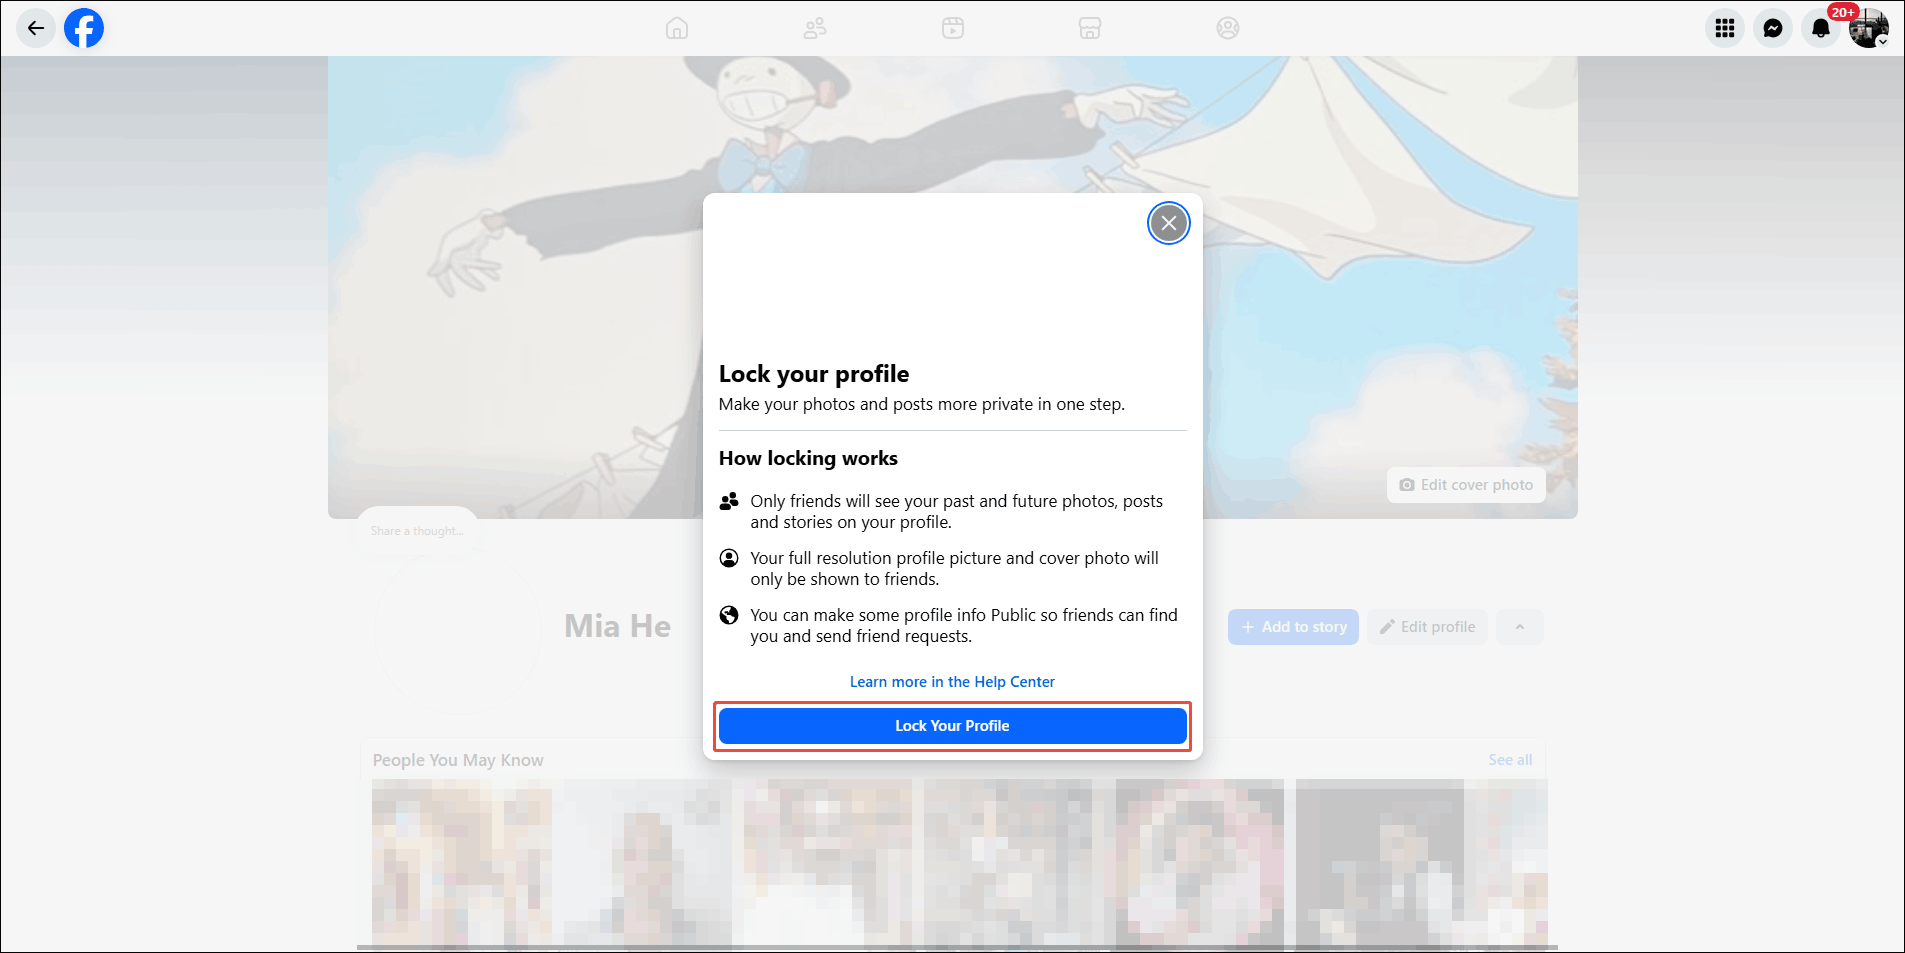
Task: Click the back arrow button
Action: coord(36,28)
